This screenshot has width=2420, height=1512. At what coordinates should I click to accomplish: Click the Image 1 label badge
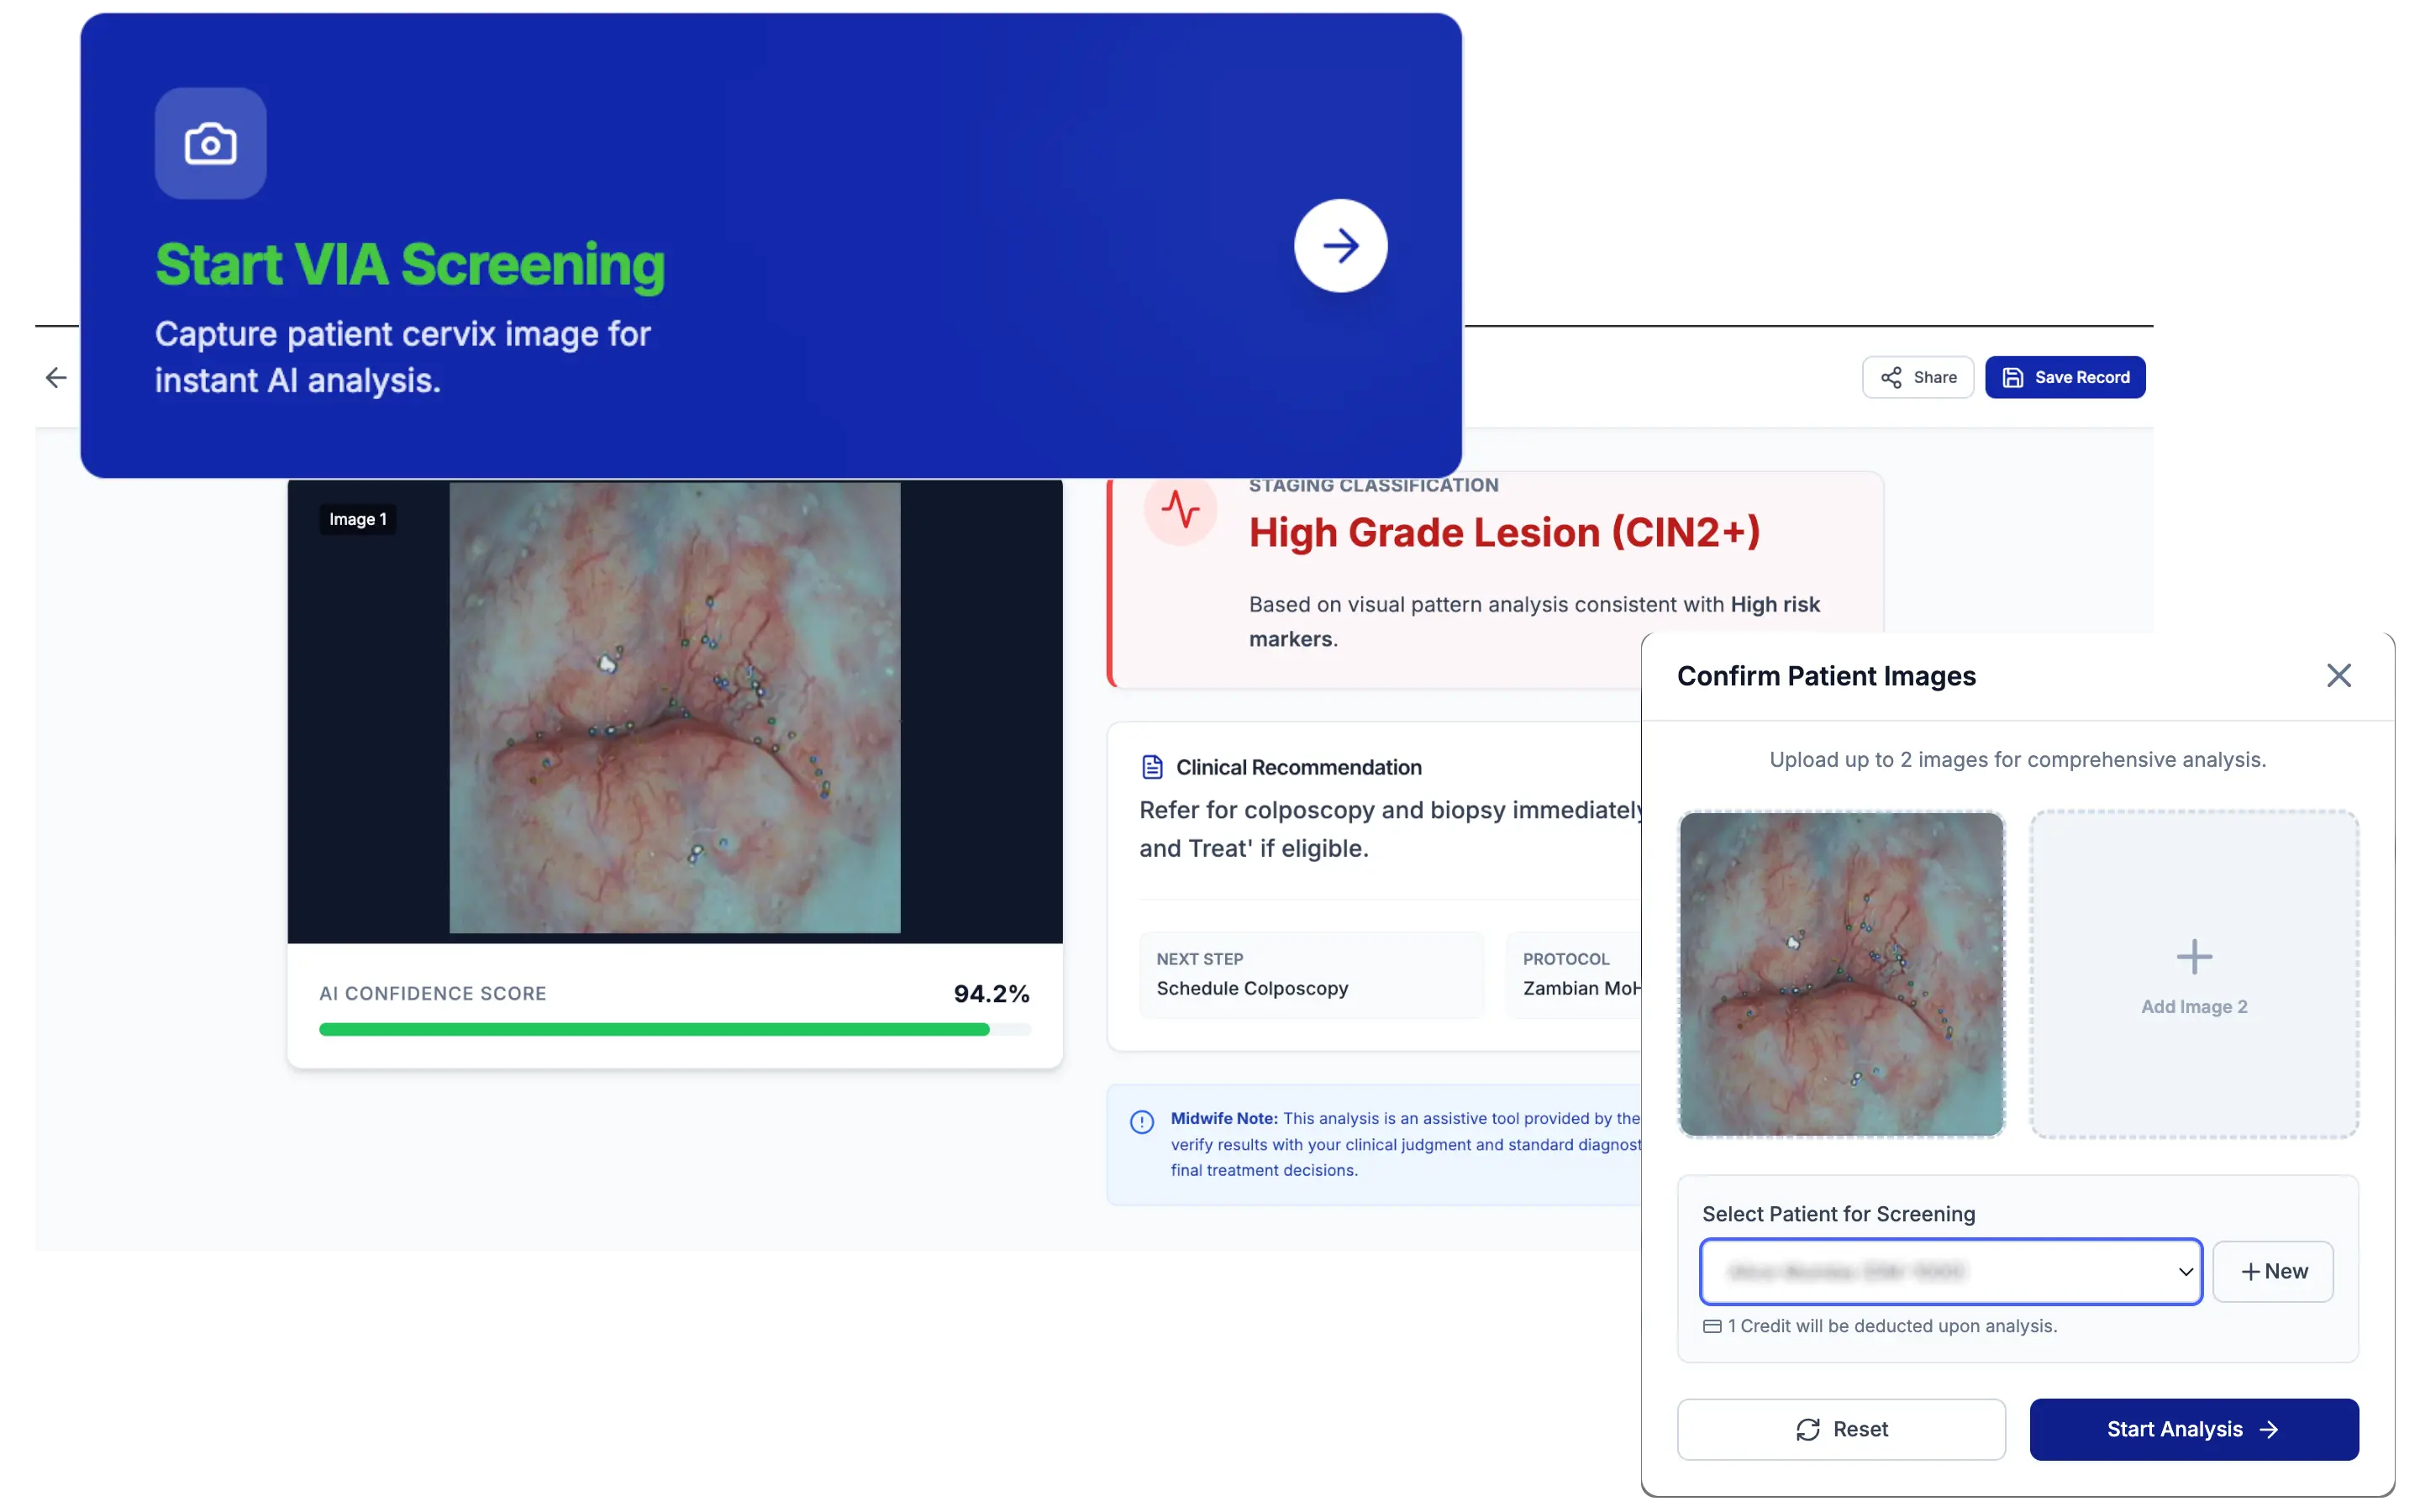click(x=358, y=519)
